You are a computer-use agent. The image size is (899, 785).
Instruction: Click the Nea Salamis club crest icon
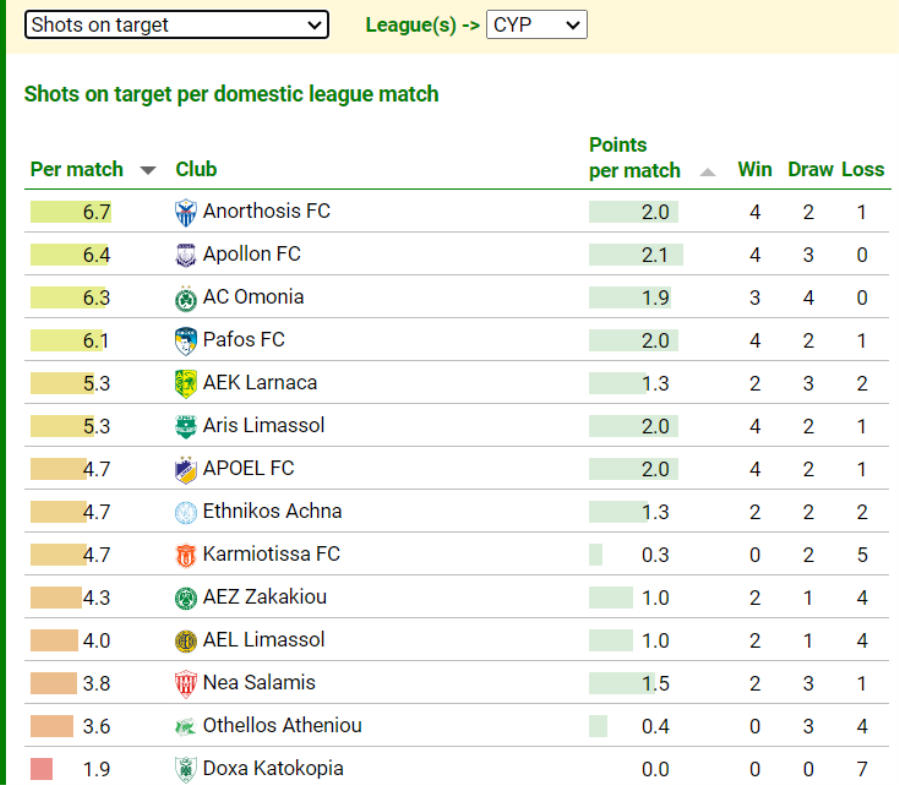pyautogui.click(x=186, y=684)
